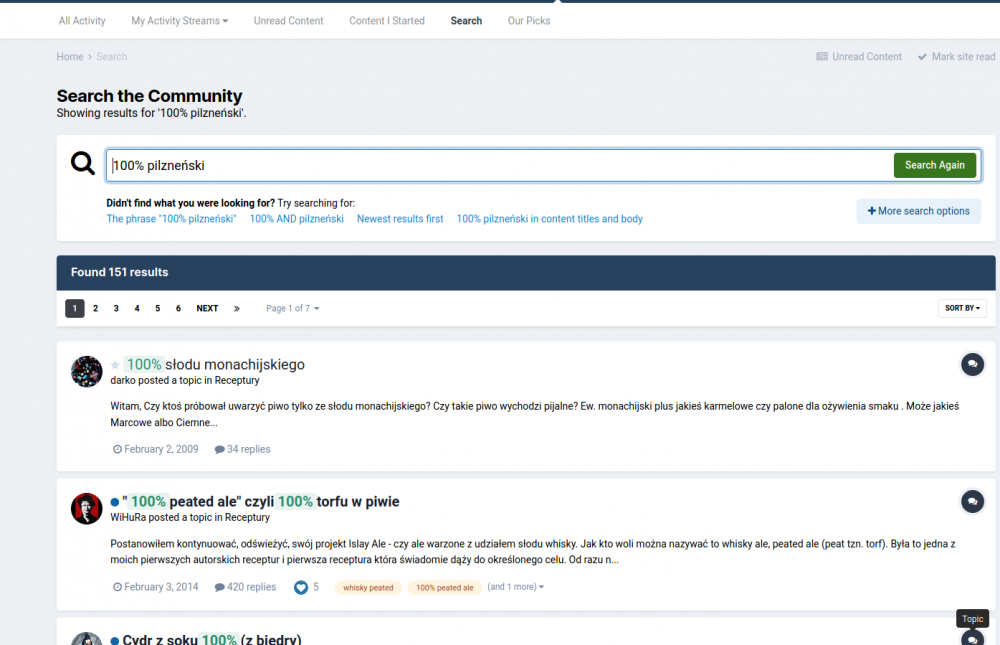Switch to the All Activity tab
The height and width of the screenshot is (645, 1000).
pyautogui.click(x=82, y=21)
